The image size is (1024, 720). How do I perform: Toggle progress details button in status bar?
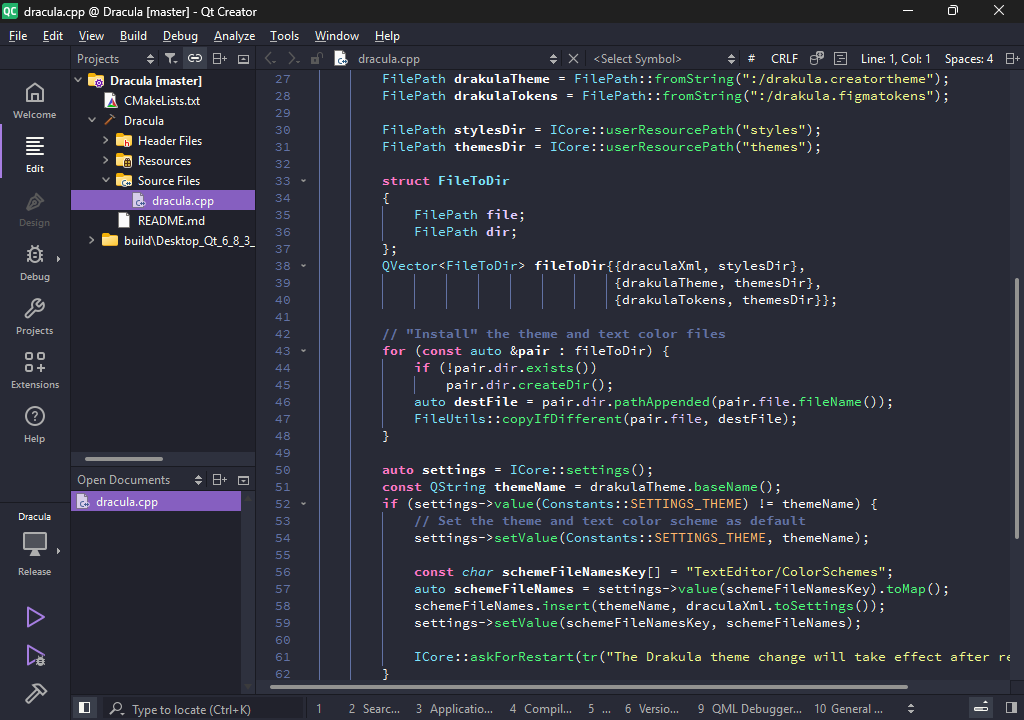981,708
